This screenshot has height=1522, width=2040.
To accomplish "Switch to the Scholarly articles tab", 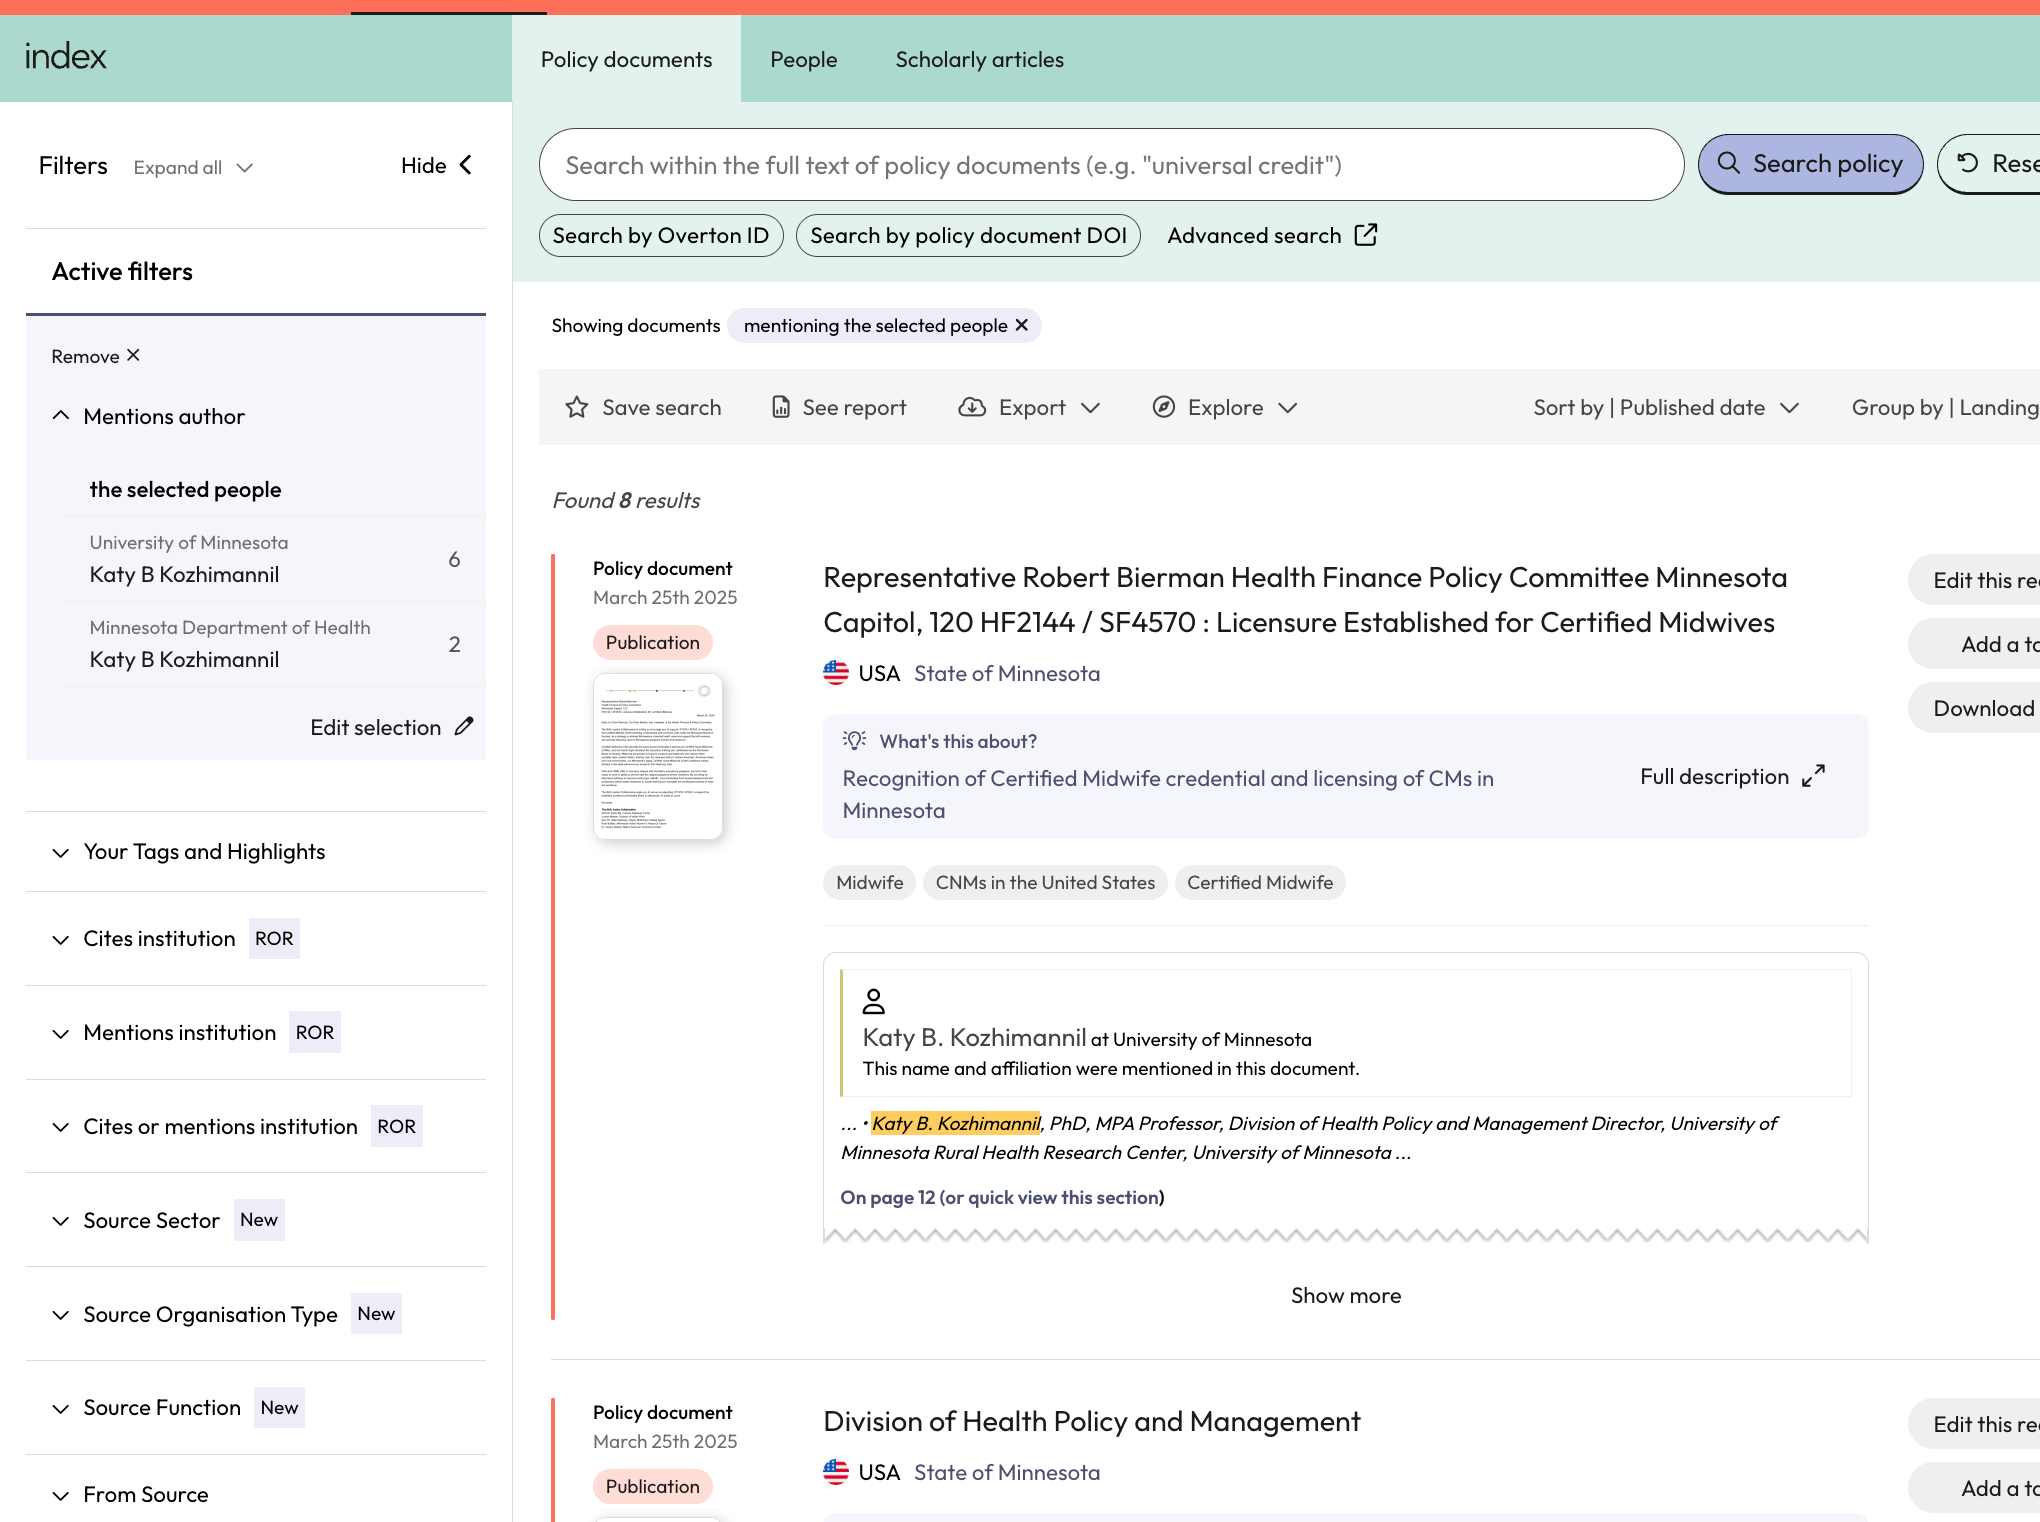I will pos(979,59).
